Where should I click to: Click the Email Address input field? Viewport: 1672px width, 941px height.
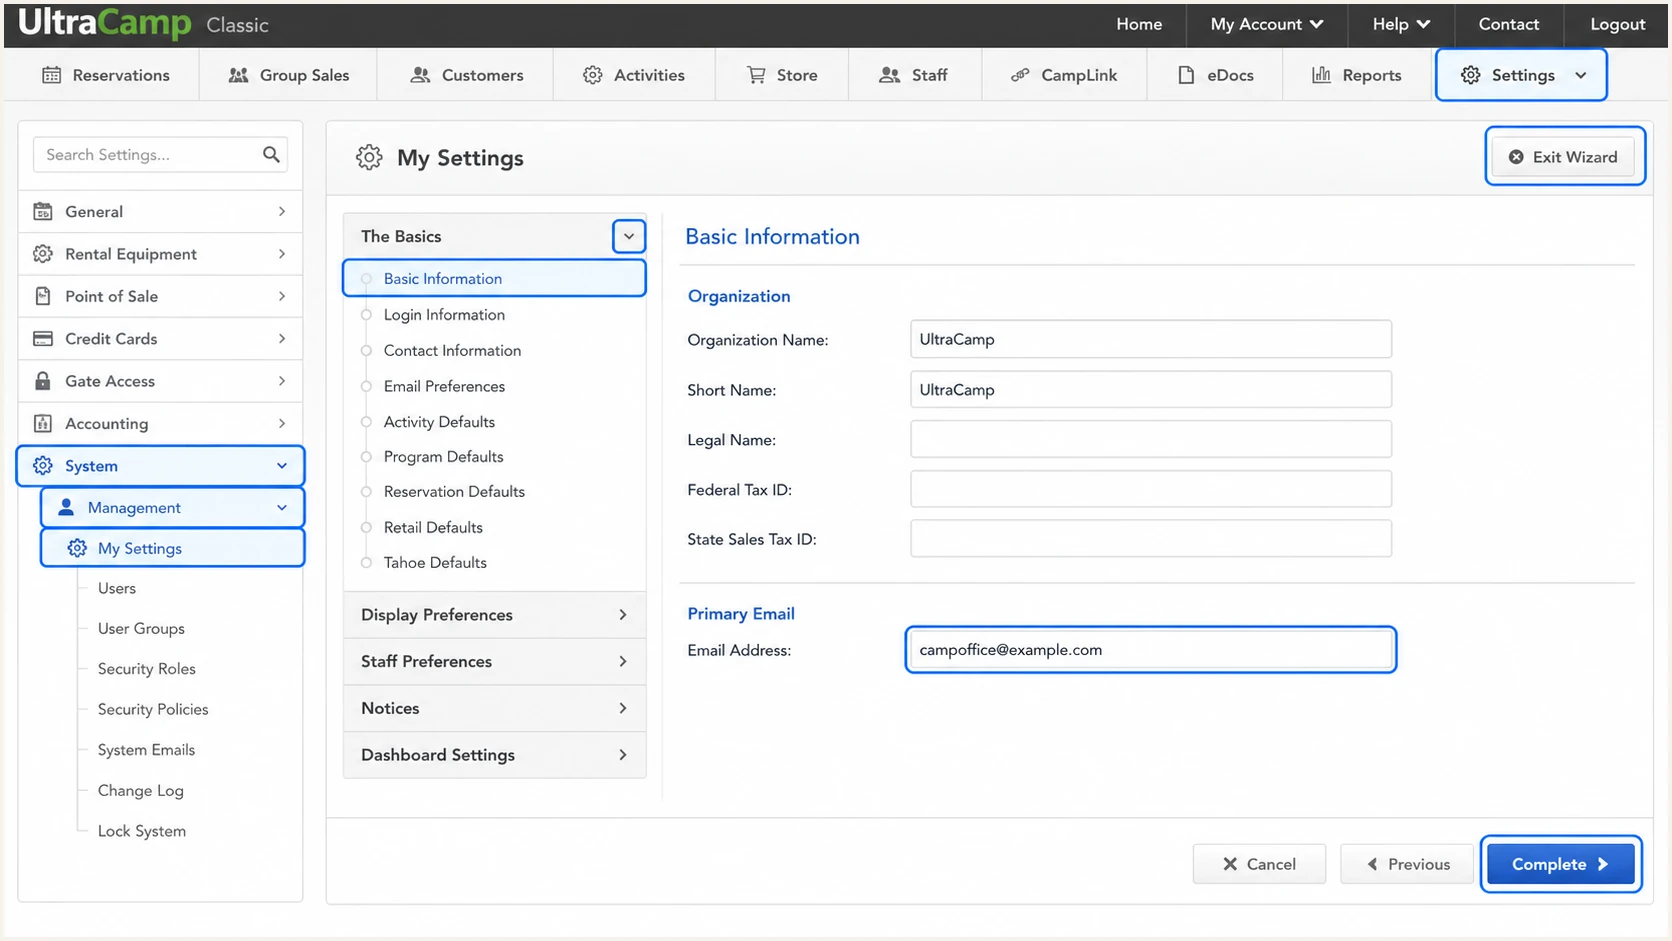point(1151,650)
